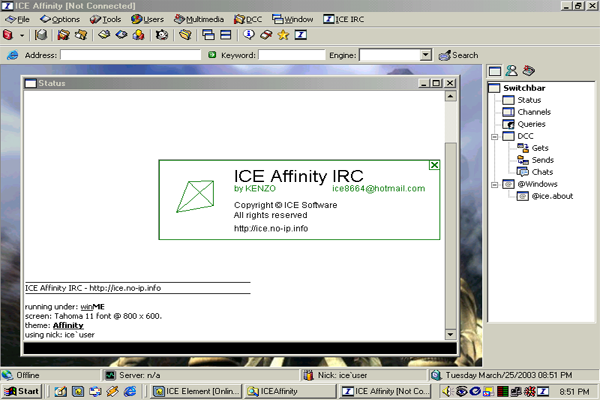Open the Options menu
The width and height of the screenshot is (600, 400).
[60, 19]
